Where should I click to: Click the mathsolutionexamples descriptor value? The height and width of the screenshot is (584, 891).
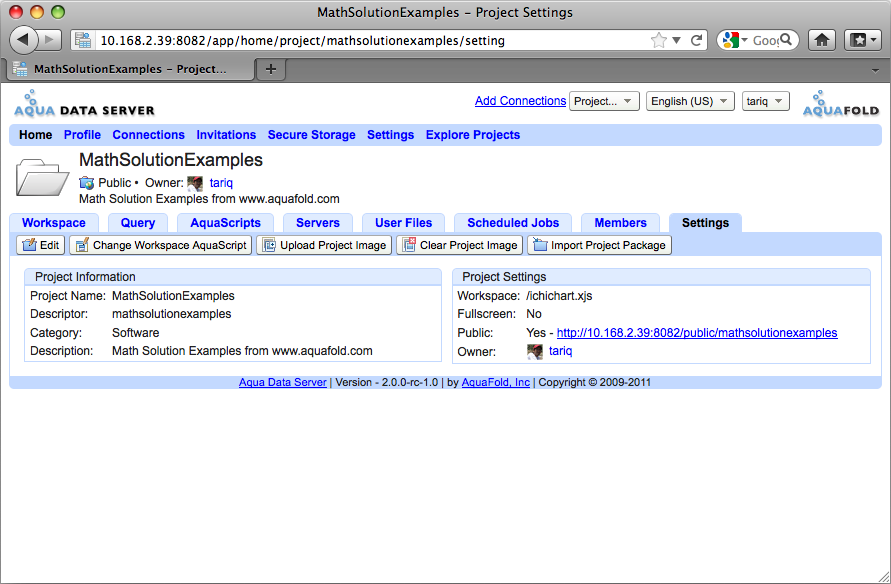(x=172, y=314)
